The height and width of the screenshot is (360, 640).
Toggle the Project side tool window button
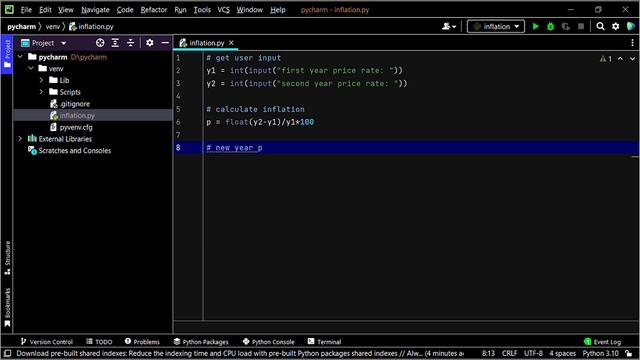pyautogui.click(x=7, y=54)
